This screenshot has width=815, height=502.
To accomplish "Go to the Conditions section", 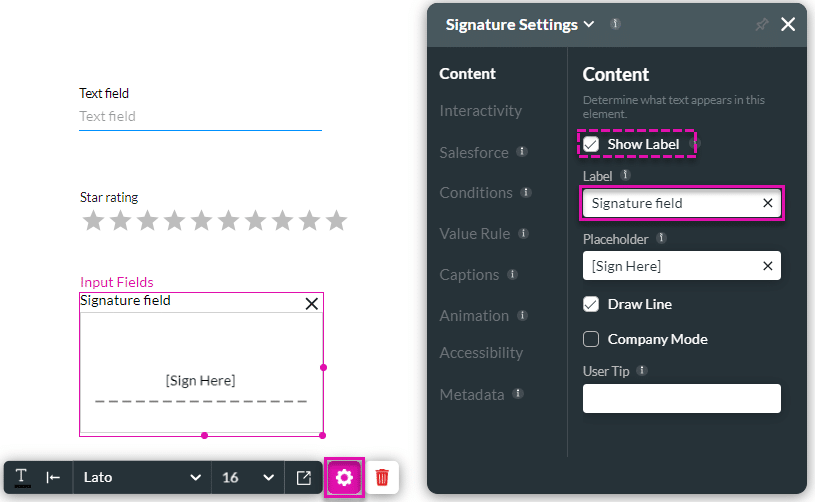I will (476, 193).
